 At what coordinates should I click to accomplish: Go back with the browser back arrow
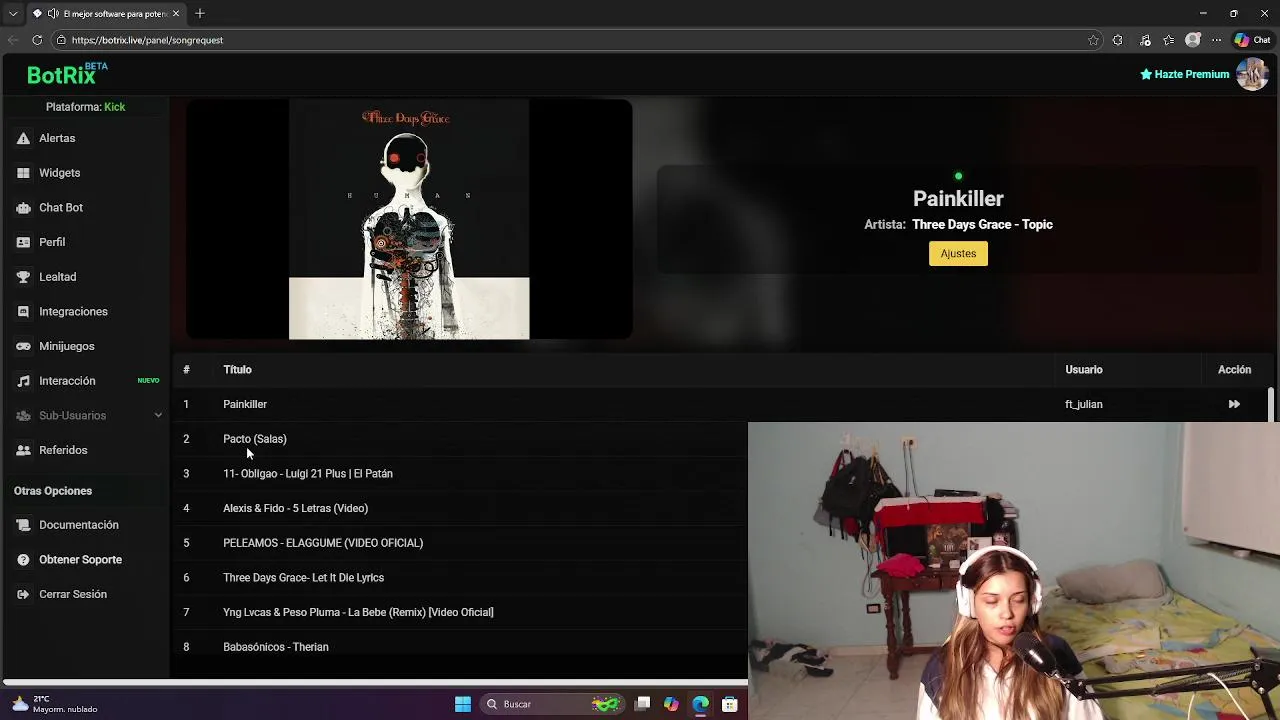(12, 40)
